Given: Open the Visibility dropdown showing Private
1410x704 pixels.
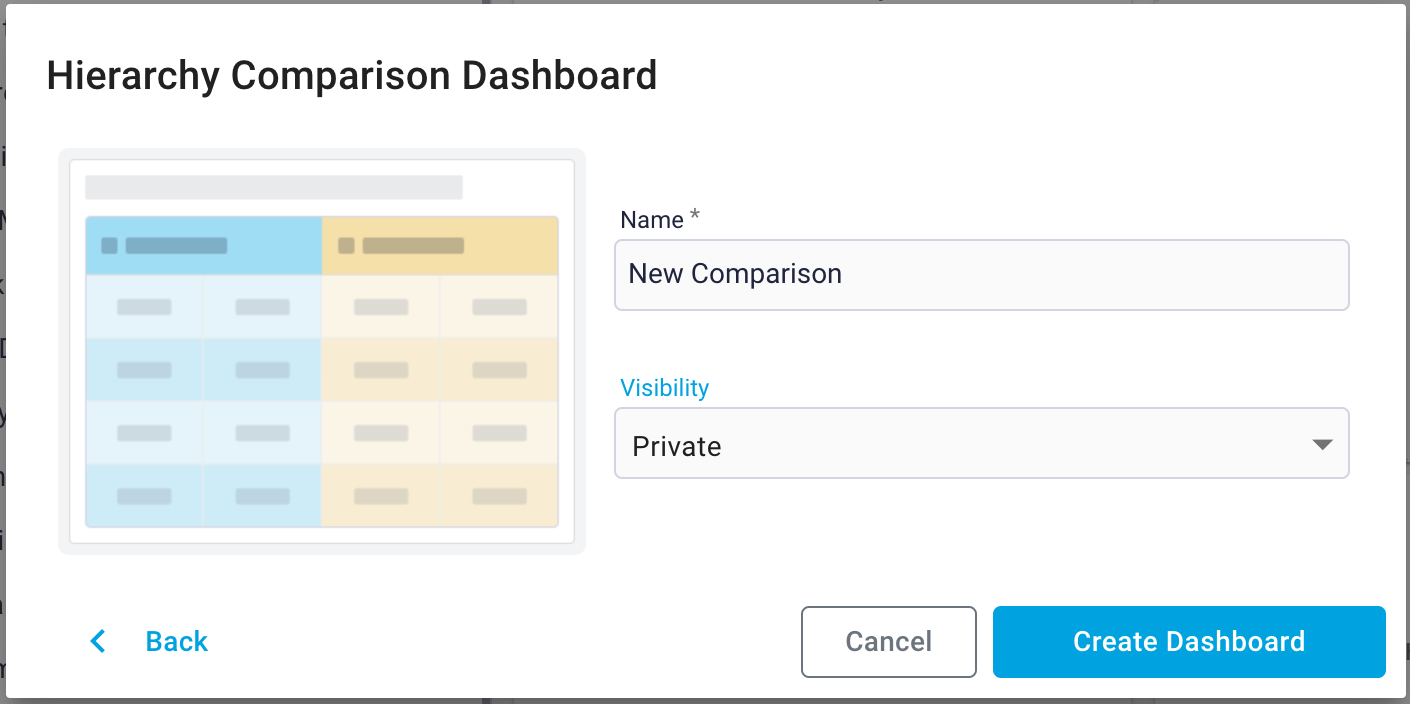Looking at the screenshot, I should (980, 443).
